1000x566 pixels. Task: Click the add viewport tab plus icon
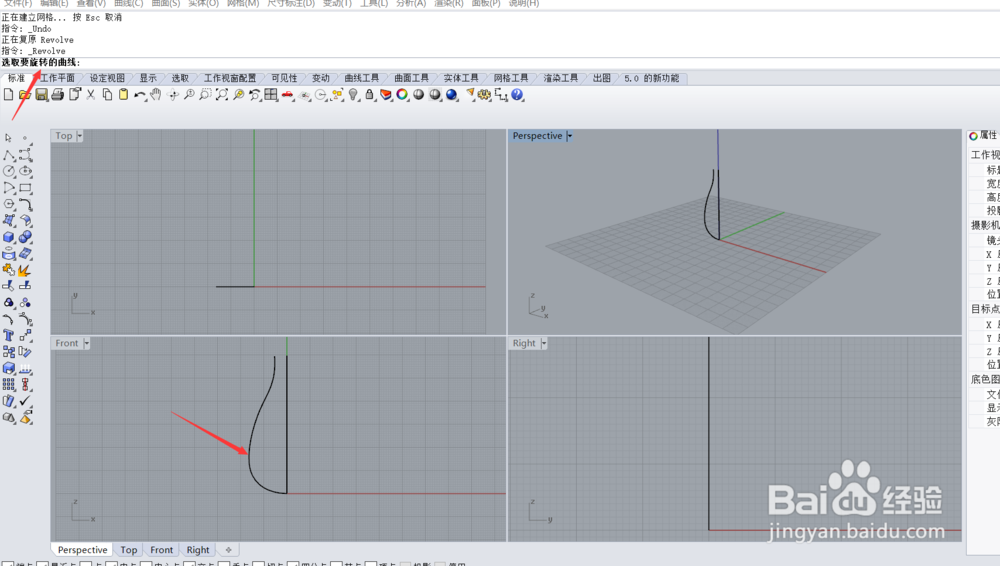[x=228, y=549]
